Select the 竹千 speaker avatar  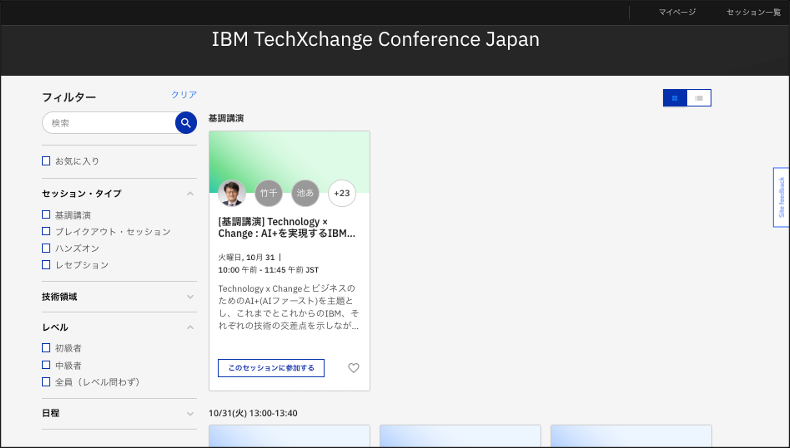point(269,193)
